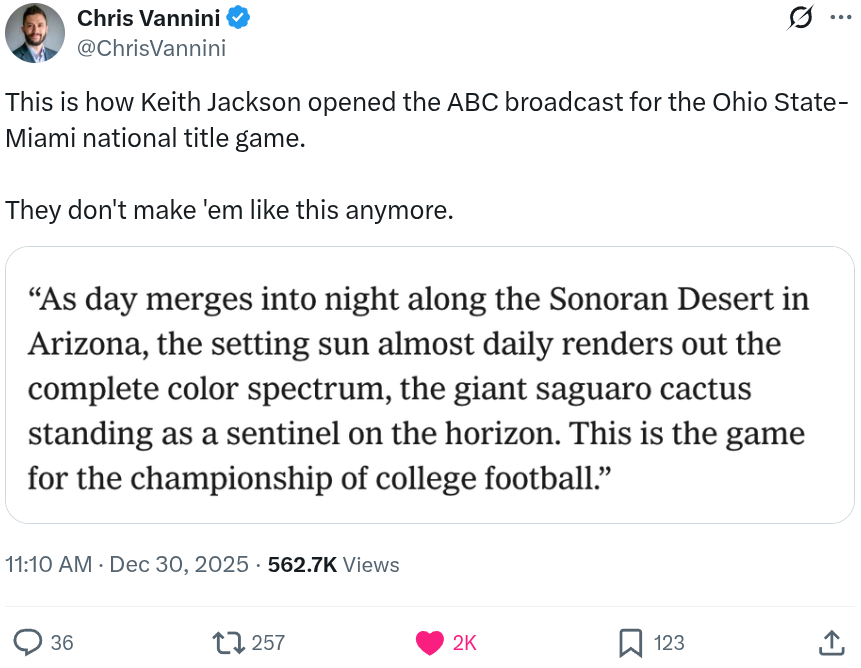Click the 36 replies count
Image resolution: width=861 pixels, height=668 pixels.
(x=62, y=642)
